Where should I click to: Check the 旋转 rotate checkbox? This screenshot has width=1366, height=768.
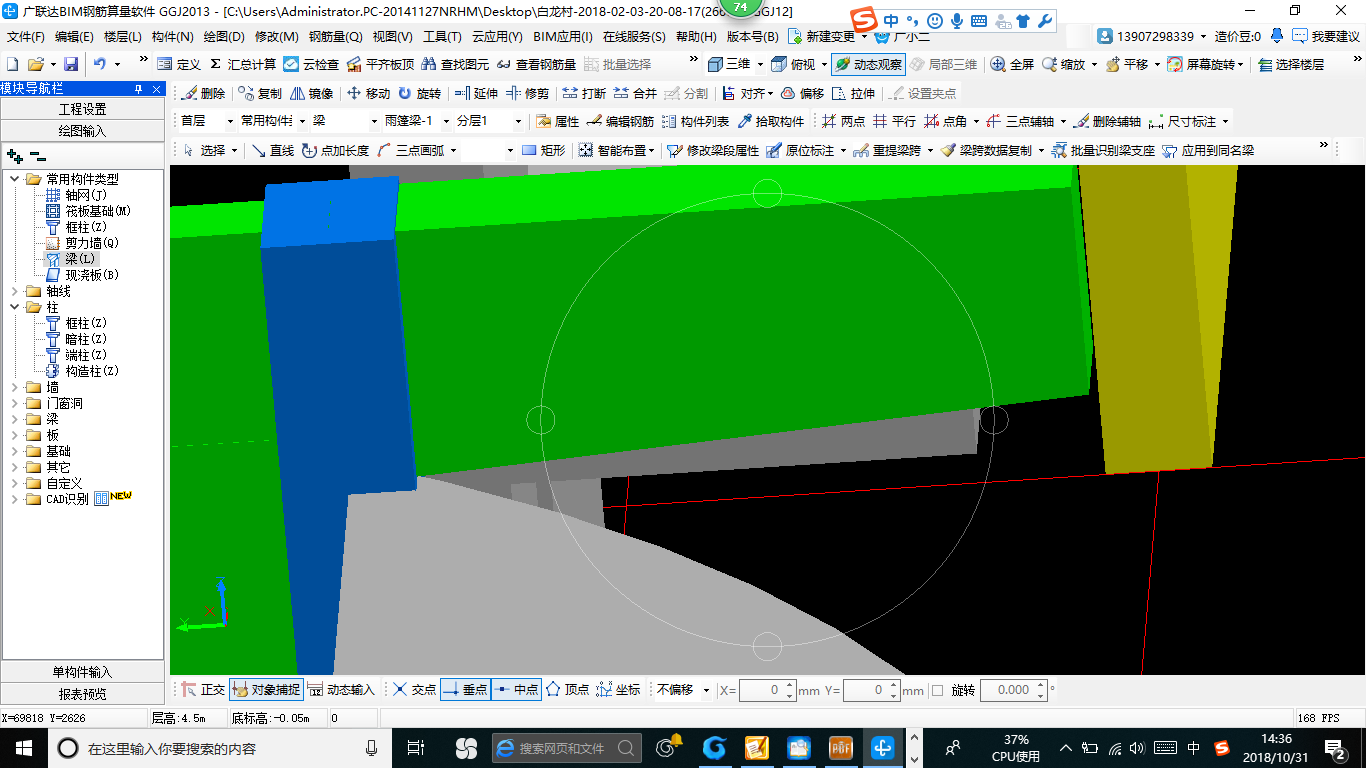pyautogui.click(x=937, y=690)
